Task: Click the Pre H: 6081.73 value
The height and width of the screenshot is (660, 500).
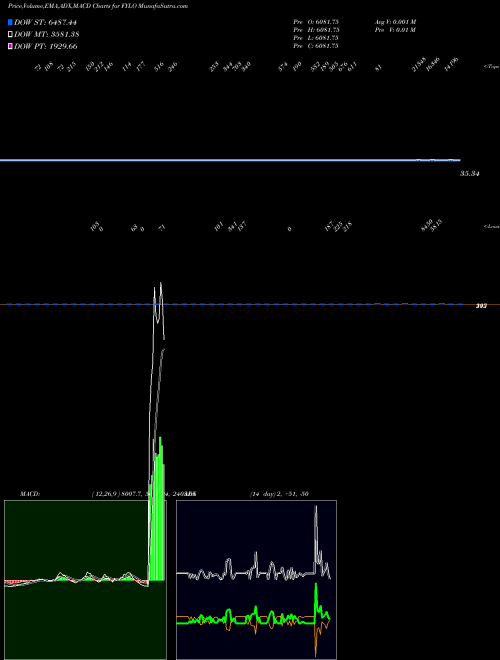Action: pos(316,30)
